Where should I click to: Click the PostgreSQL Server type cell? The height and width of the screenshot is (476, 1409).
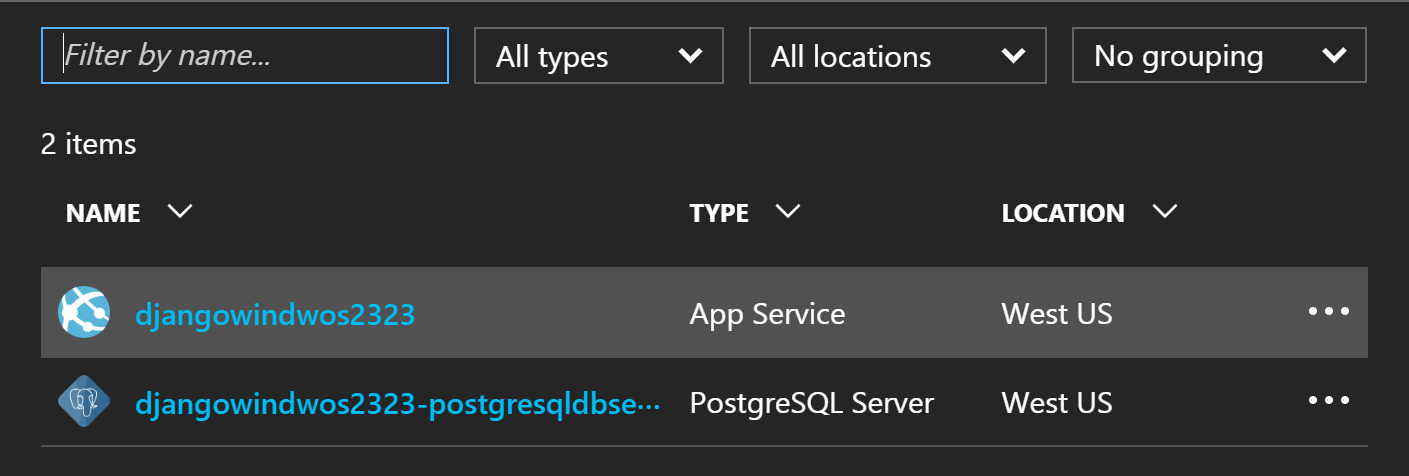(811, 404)
